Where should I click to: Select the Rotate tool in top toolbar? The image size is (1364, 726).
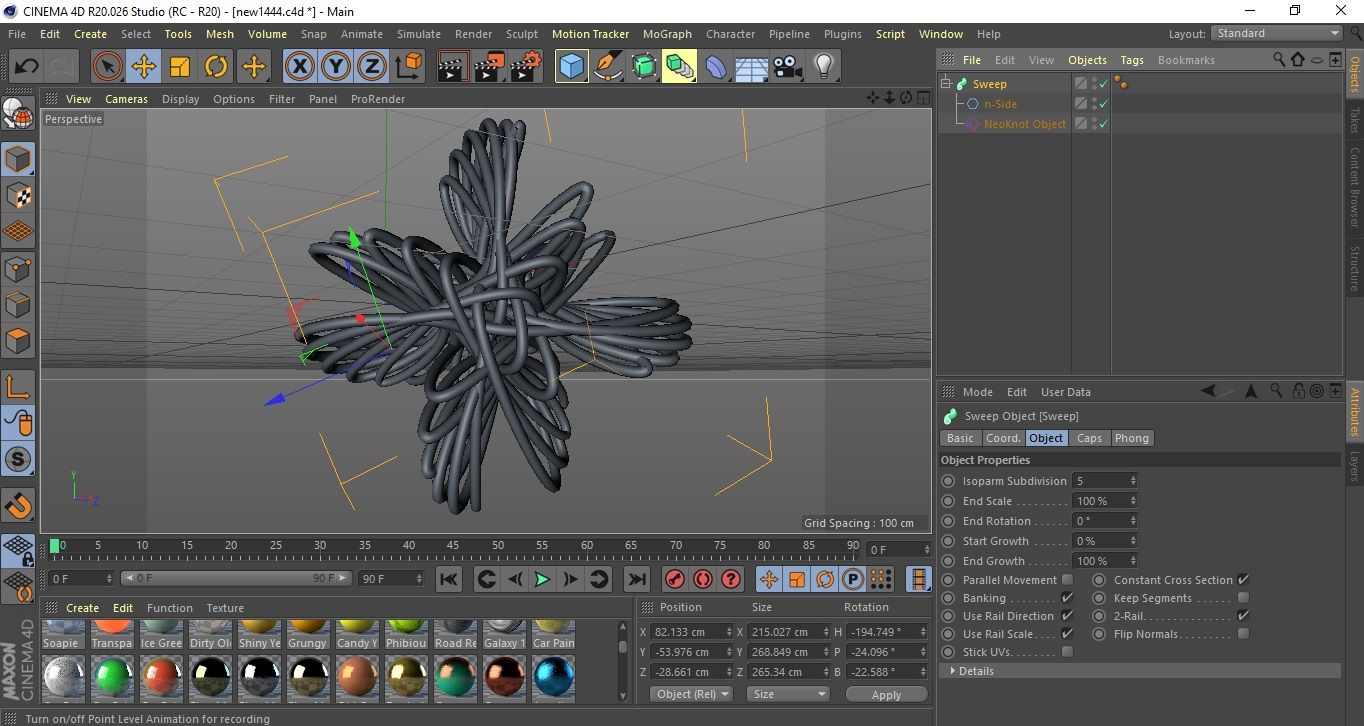pyautogui.click(x=216, y=67)
